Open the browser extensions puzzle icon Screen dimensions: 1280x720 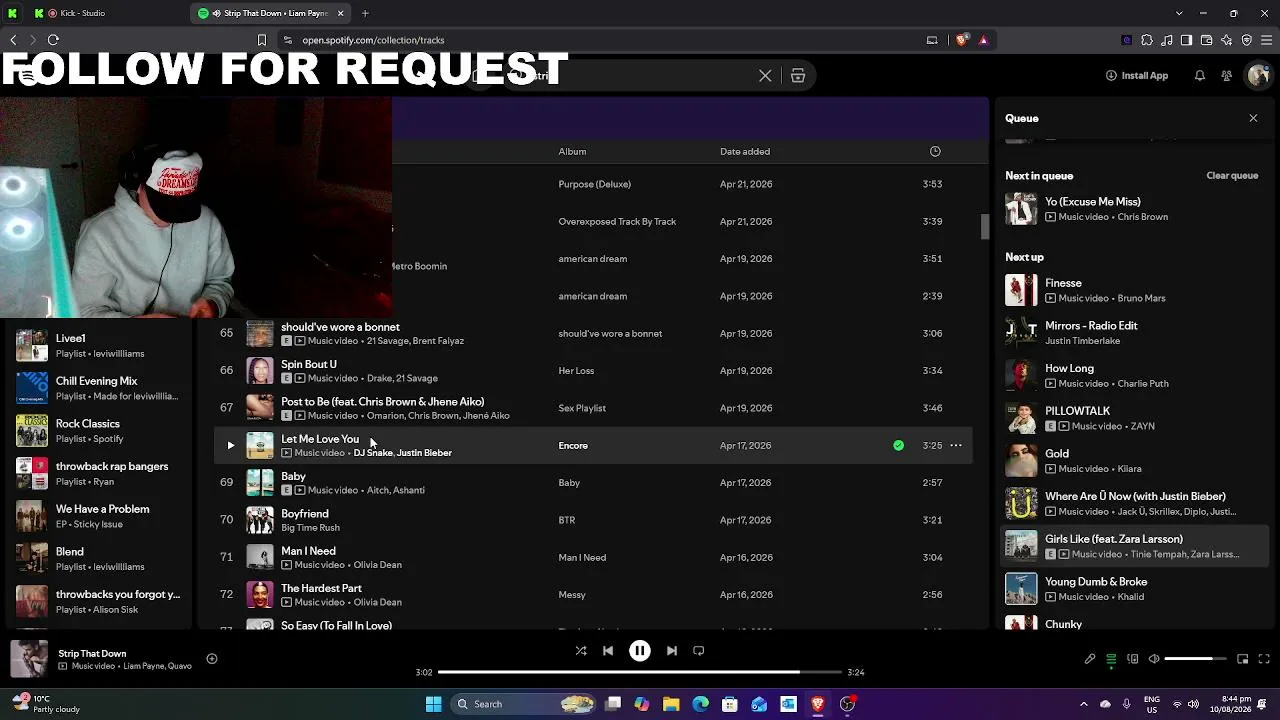point(1147,40)
